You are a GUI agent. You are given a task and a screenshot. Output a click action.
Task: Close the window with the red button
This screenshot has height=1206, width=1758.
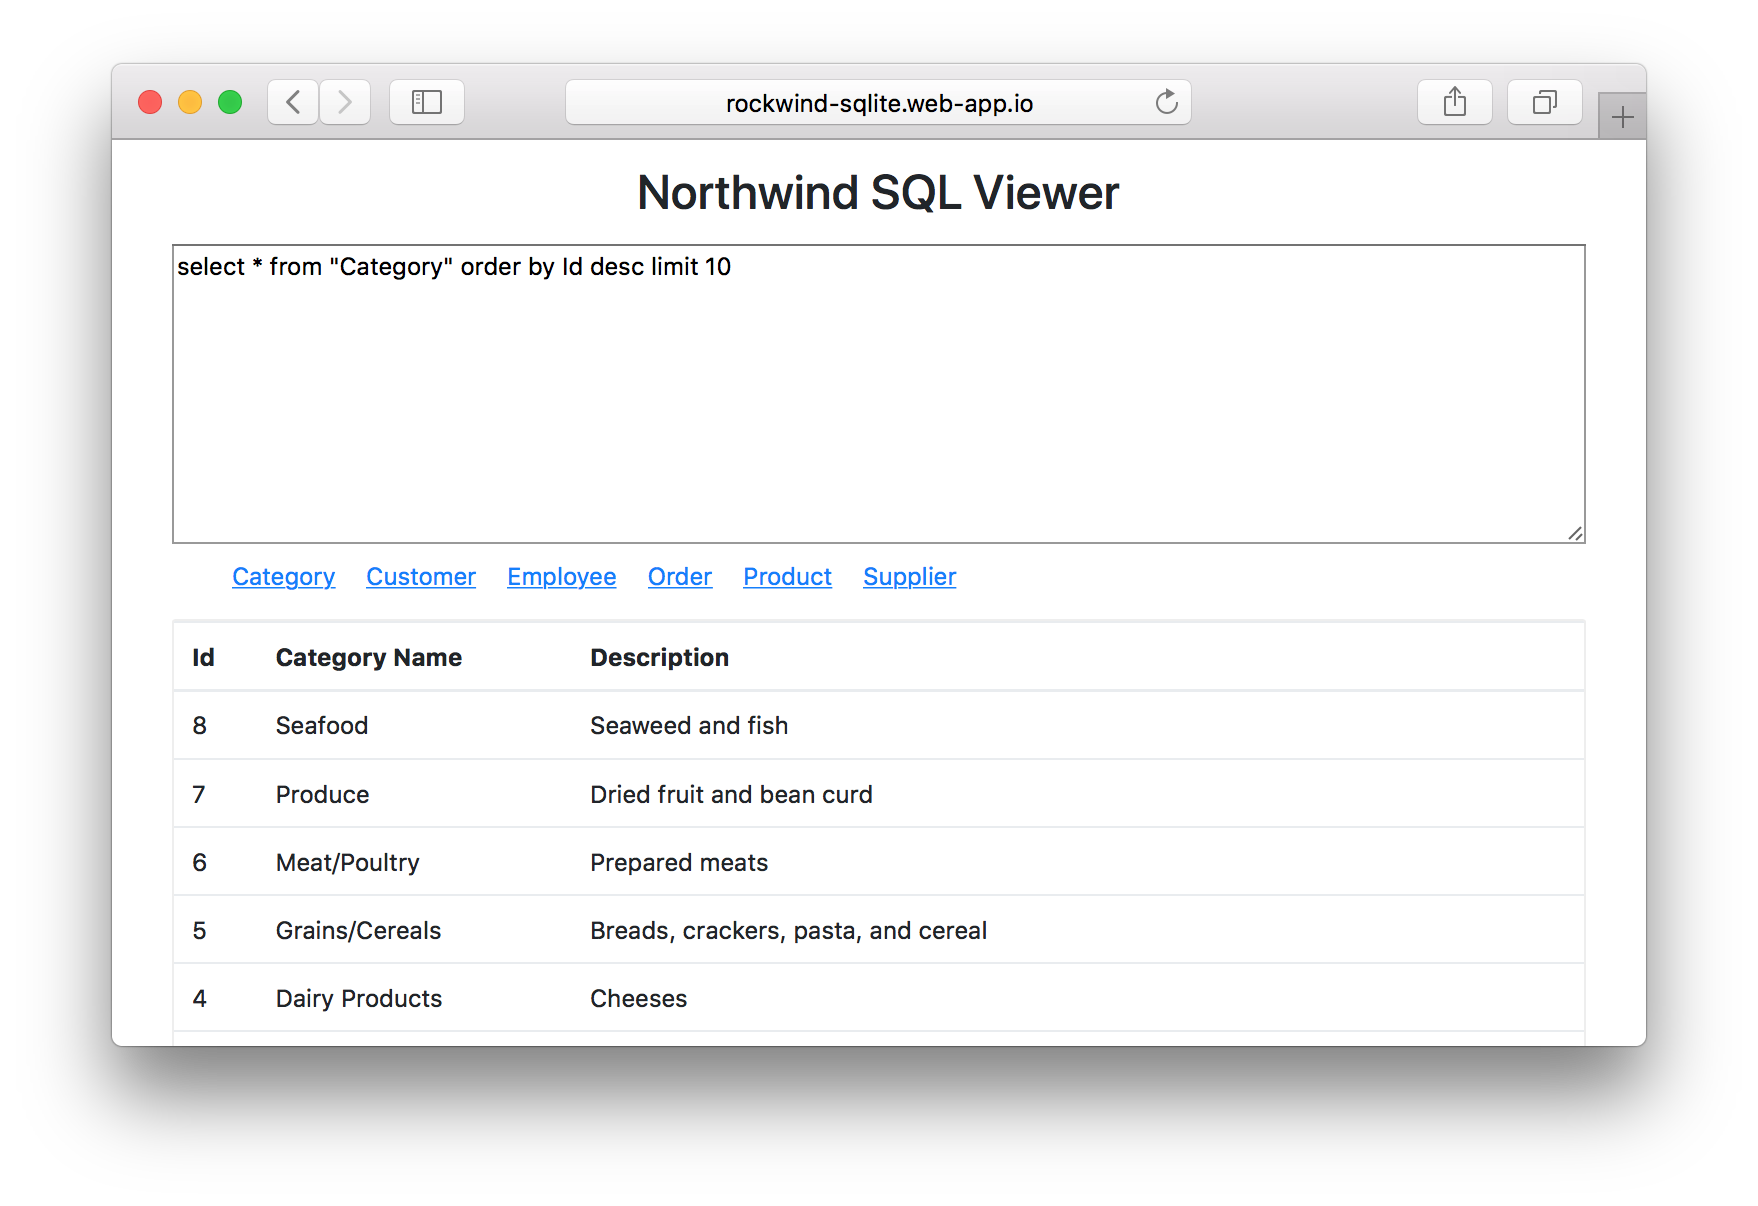(150, 102)
